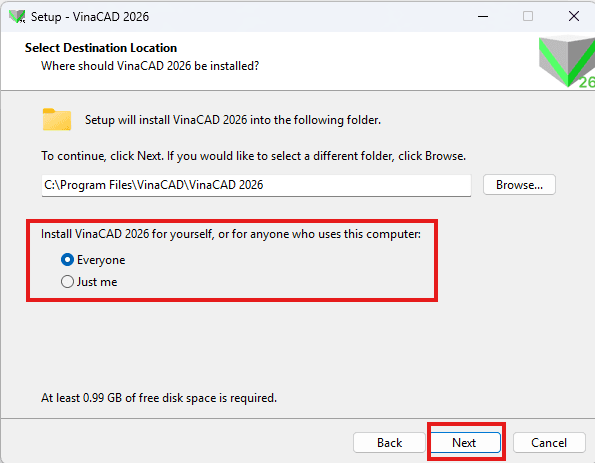Image resolution: width=595 pixels, height=463 pixels.
Task: Minimize the Setup window
Action: coord(483,16)
